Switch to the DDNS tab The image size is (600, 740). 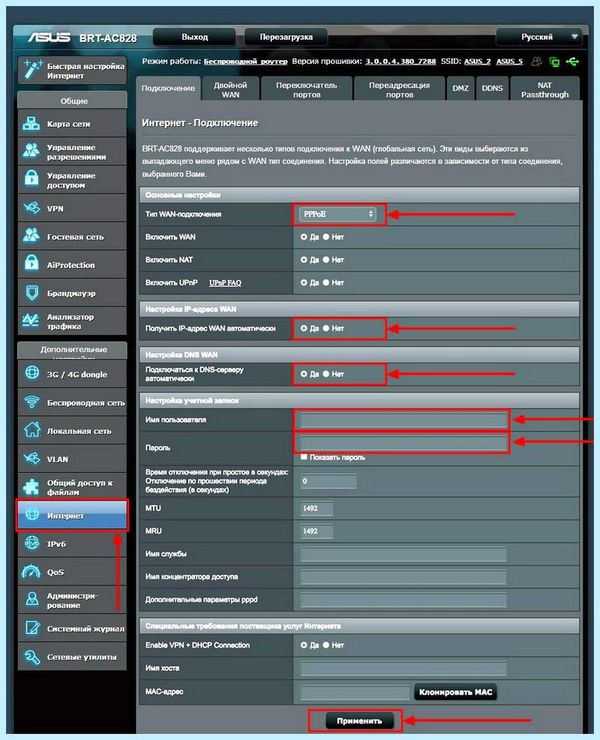[492, 88]
